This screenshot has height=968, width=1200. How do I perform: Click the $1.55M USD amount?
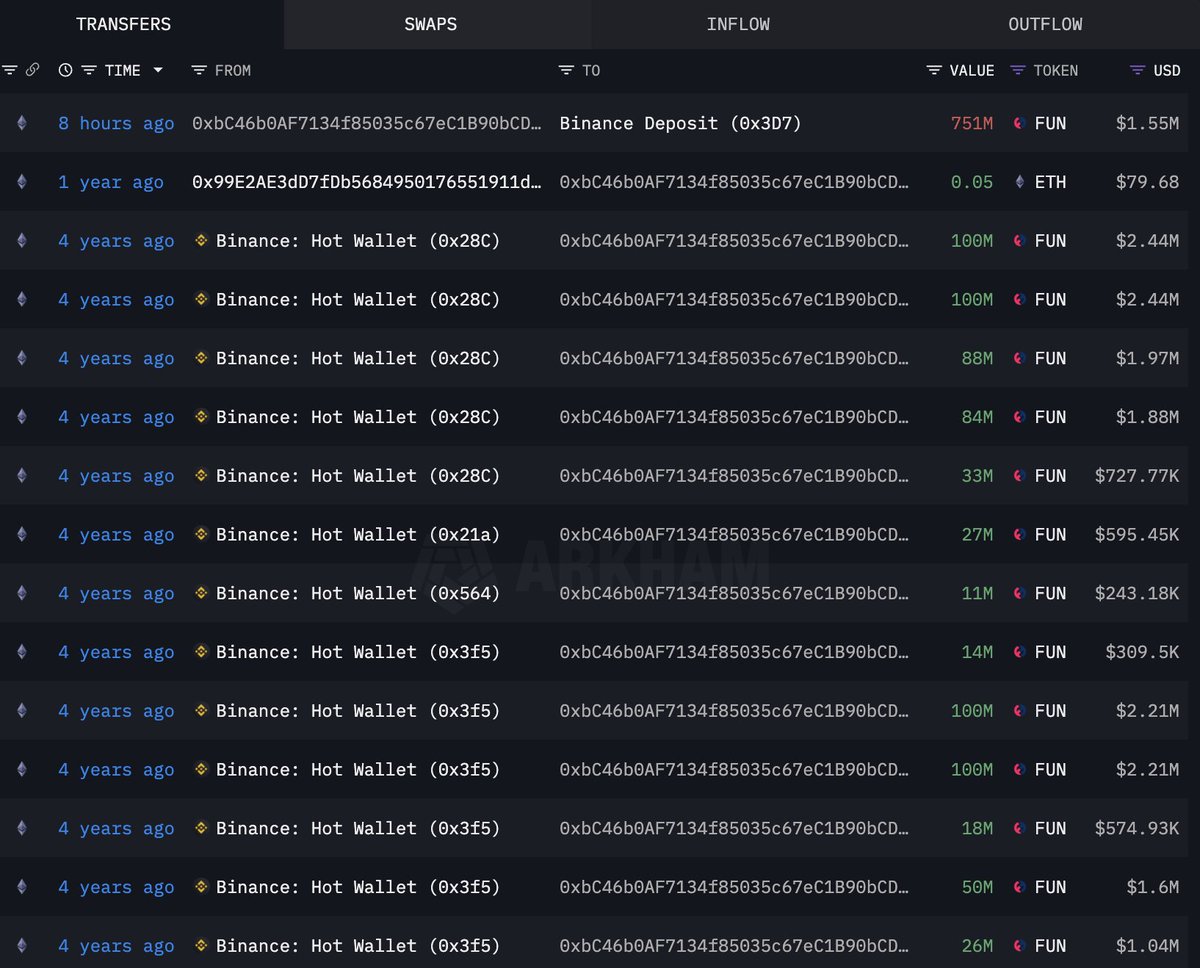1147,123
